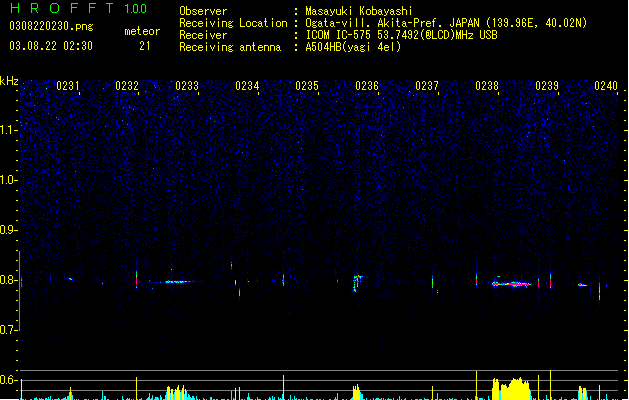
Task: Click the large yellow intensity peak
Action: 511,388
